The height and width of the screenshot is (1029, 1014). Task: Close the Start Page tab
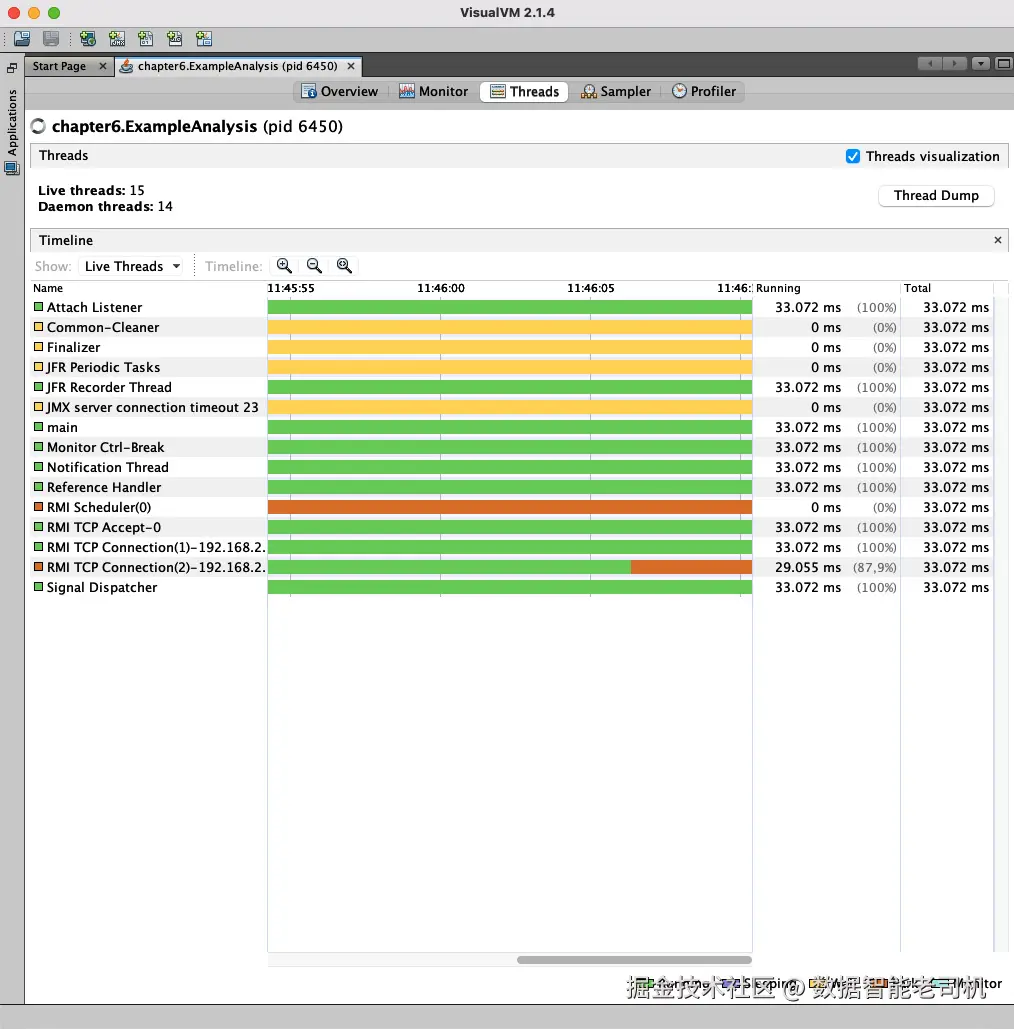pos(102,66)
